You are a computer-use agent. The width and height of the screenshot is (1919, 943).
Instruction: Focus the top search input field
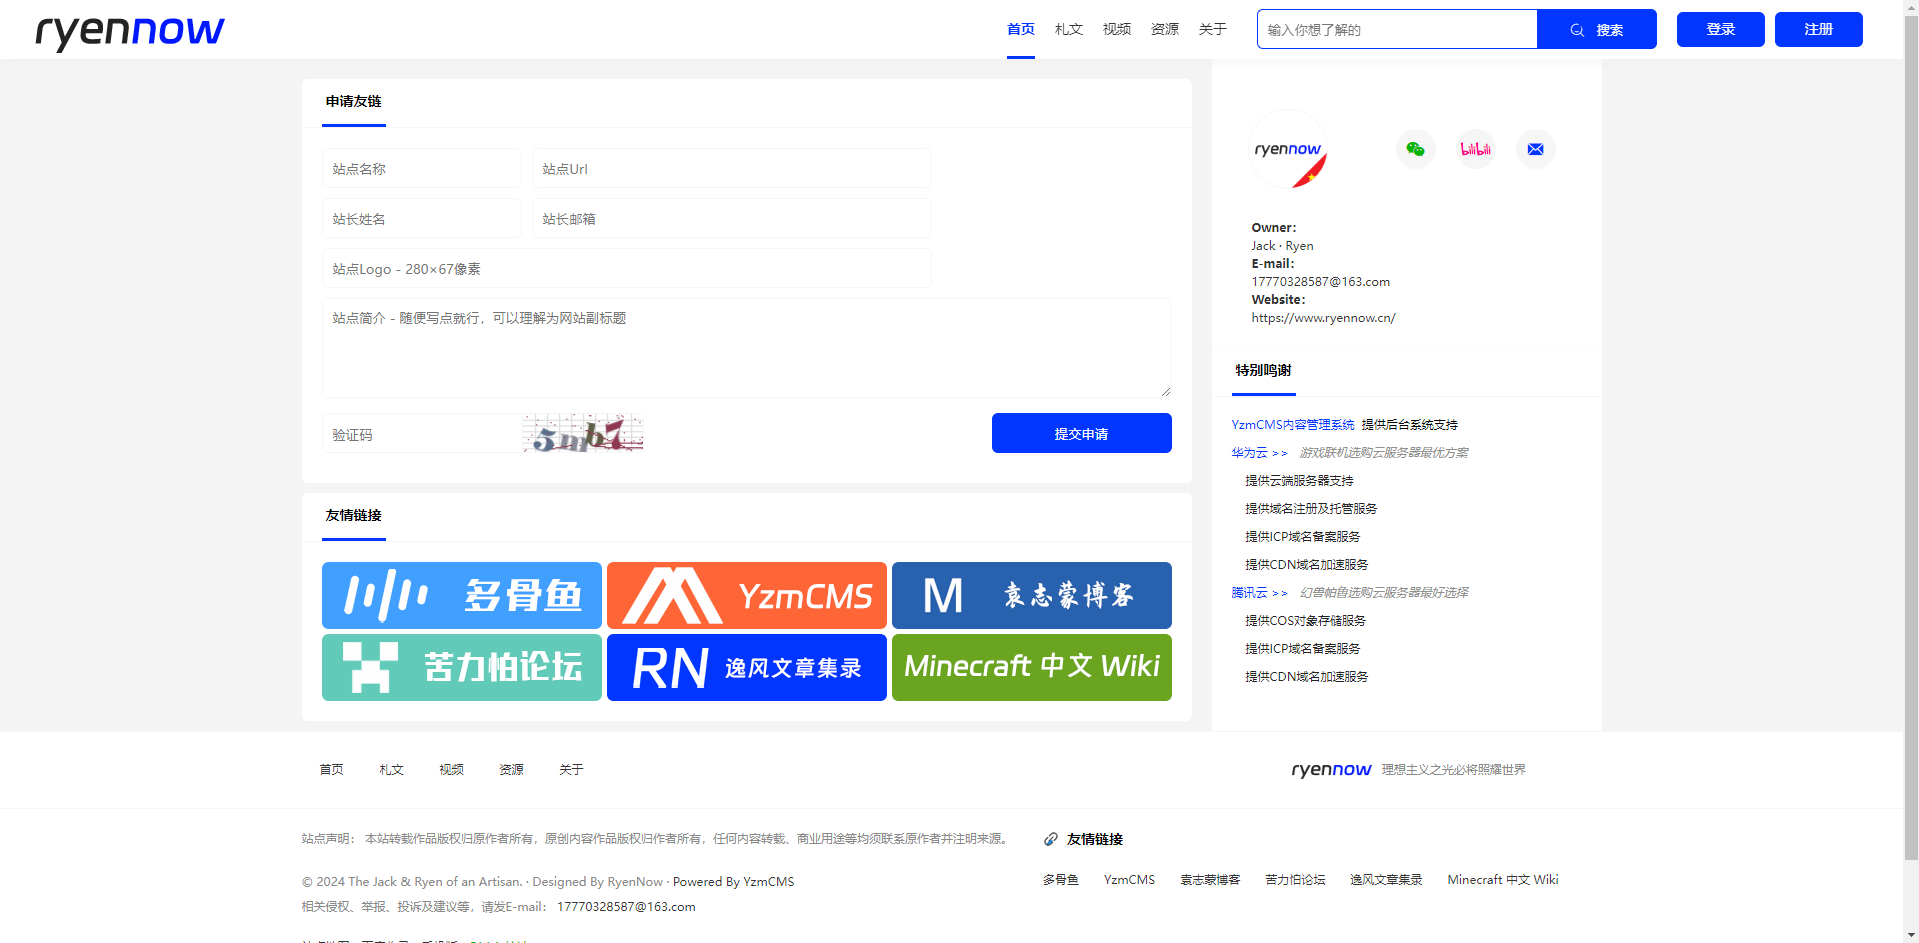click(1397, 29)
